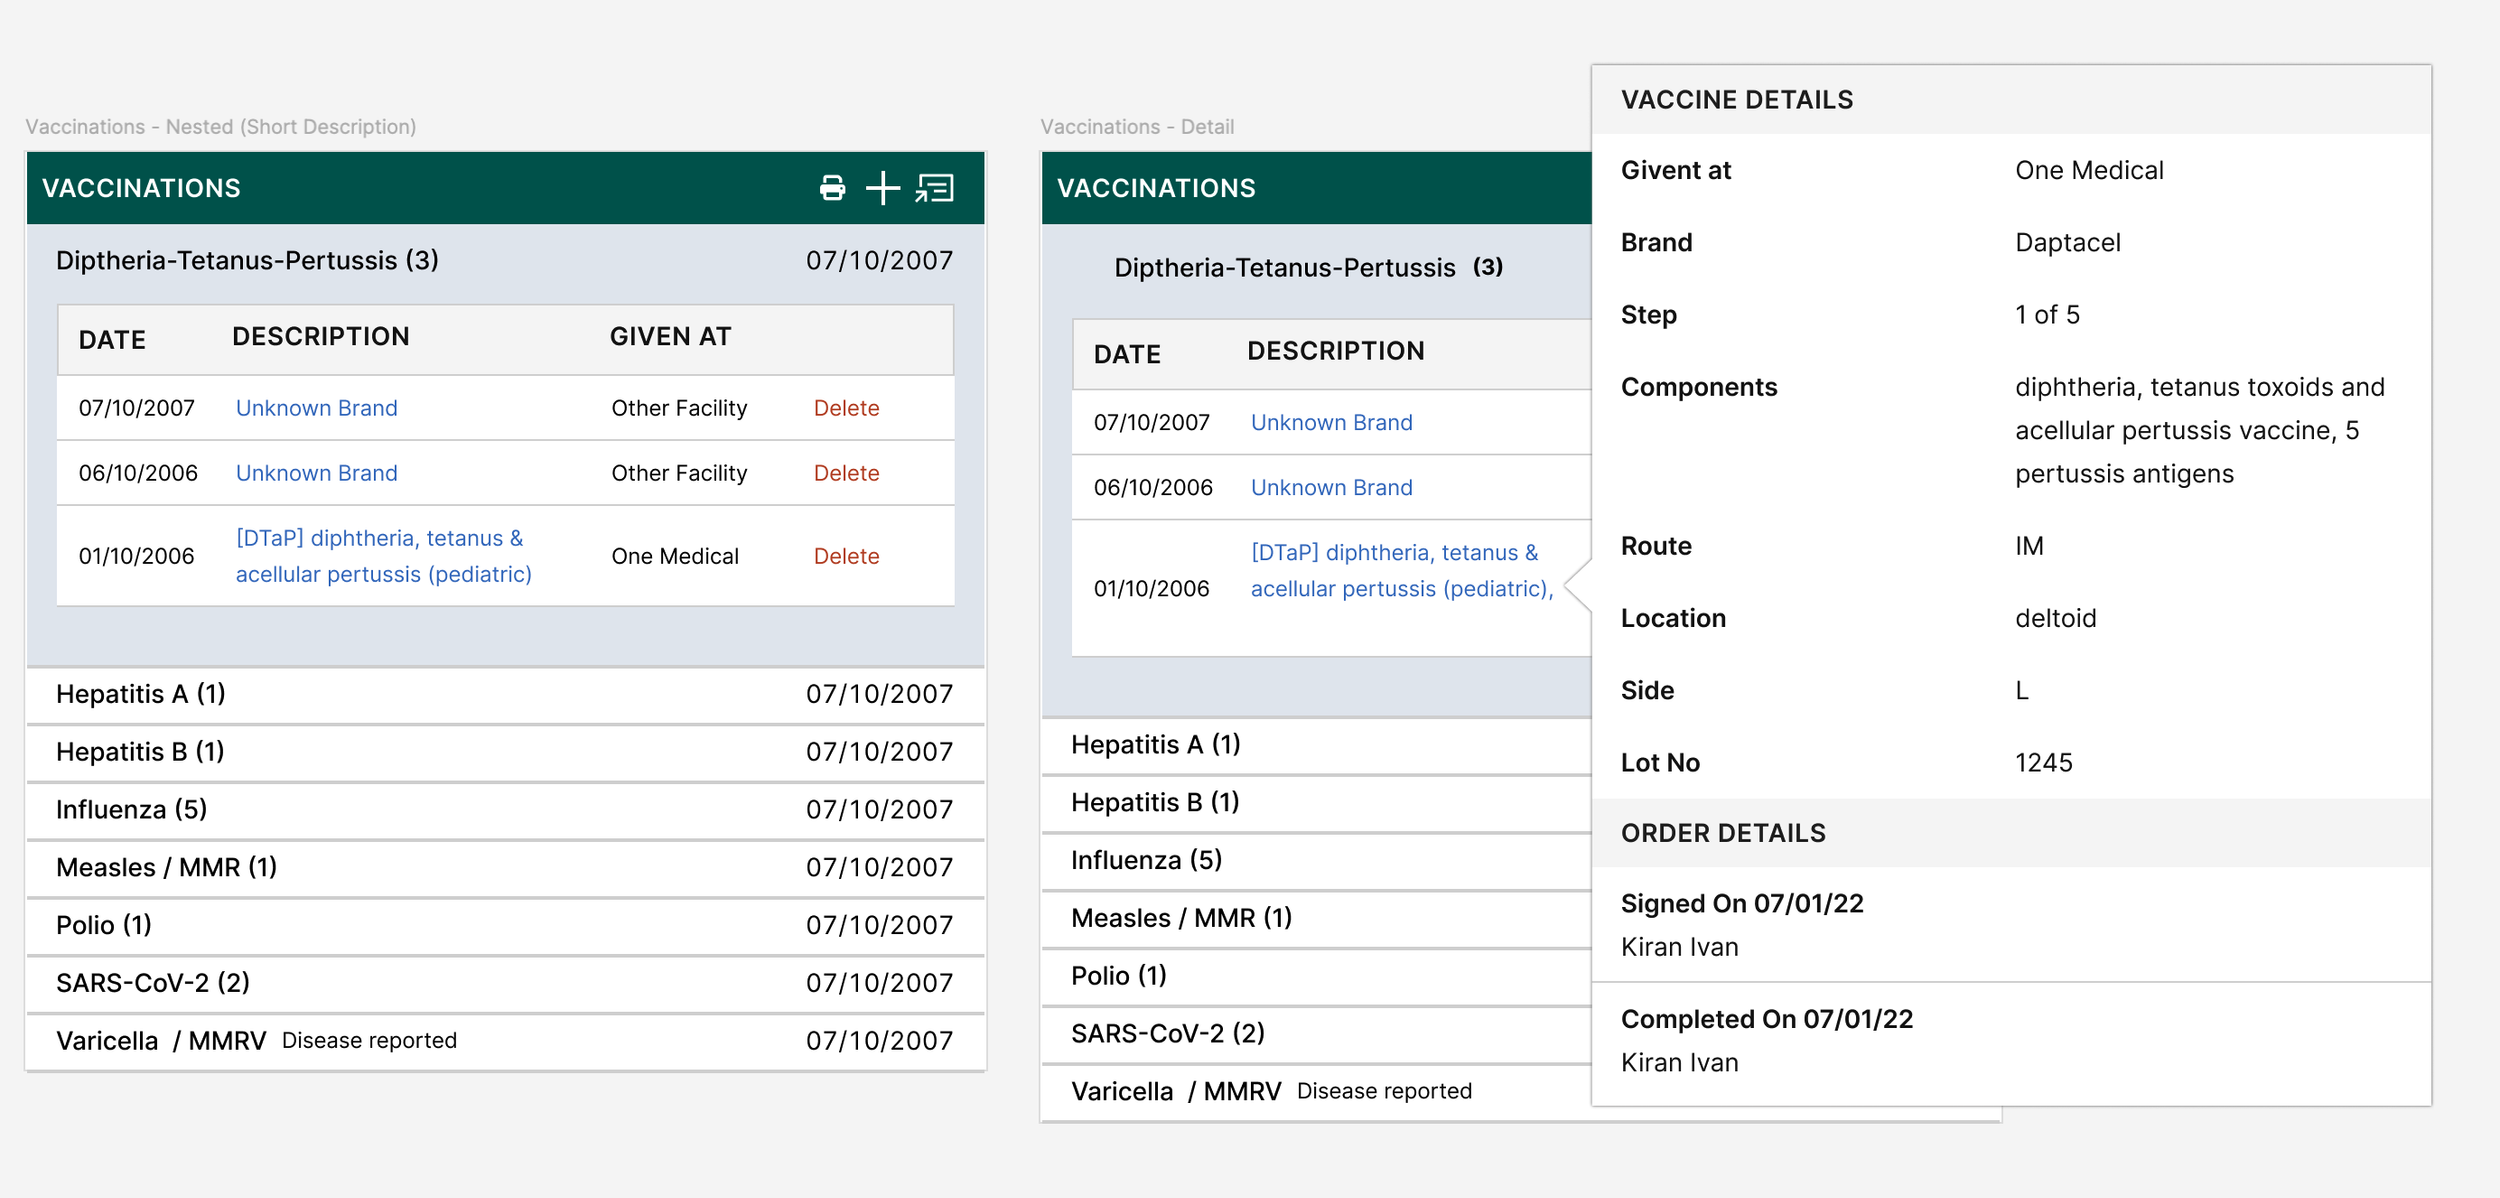The image size is (2500, 1198).
Task: Delete the 06/10/2006 Unknown Brand entry
Action: coord(846,473)
